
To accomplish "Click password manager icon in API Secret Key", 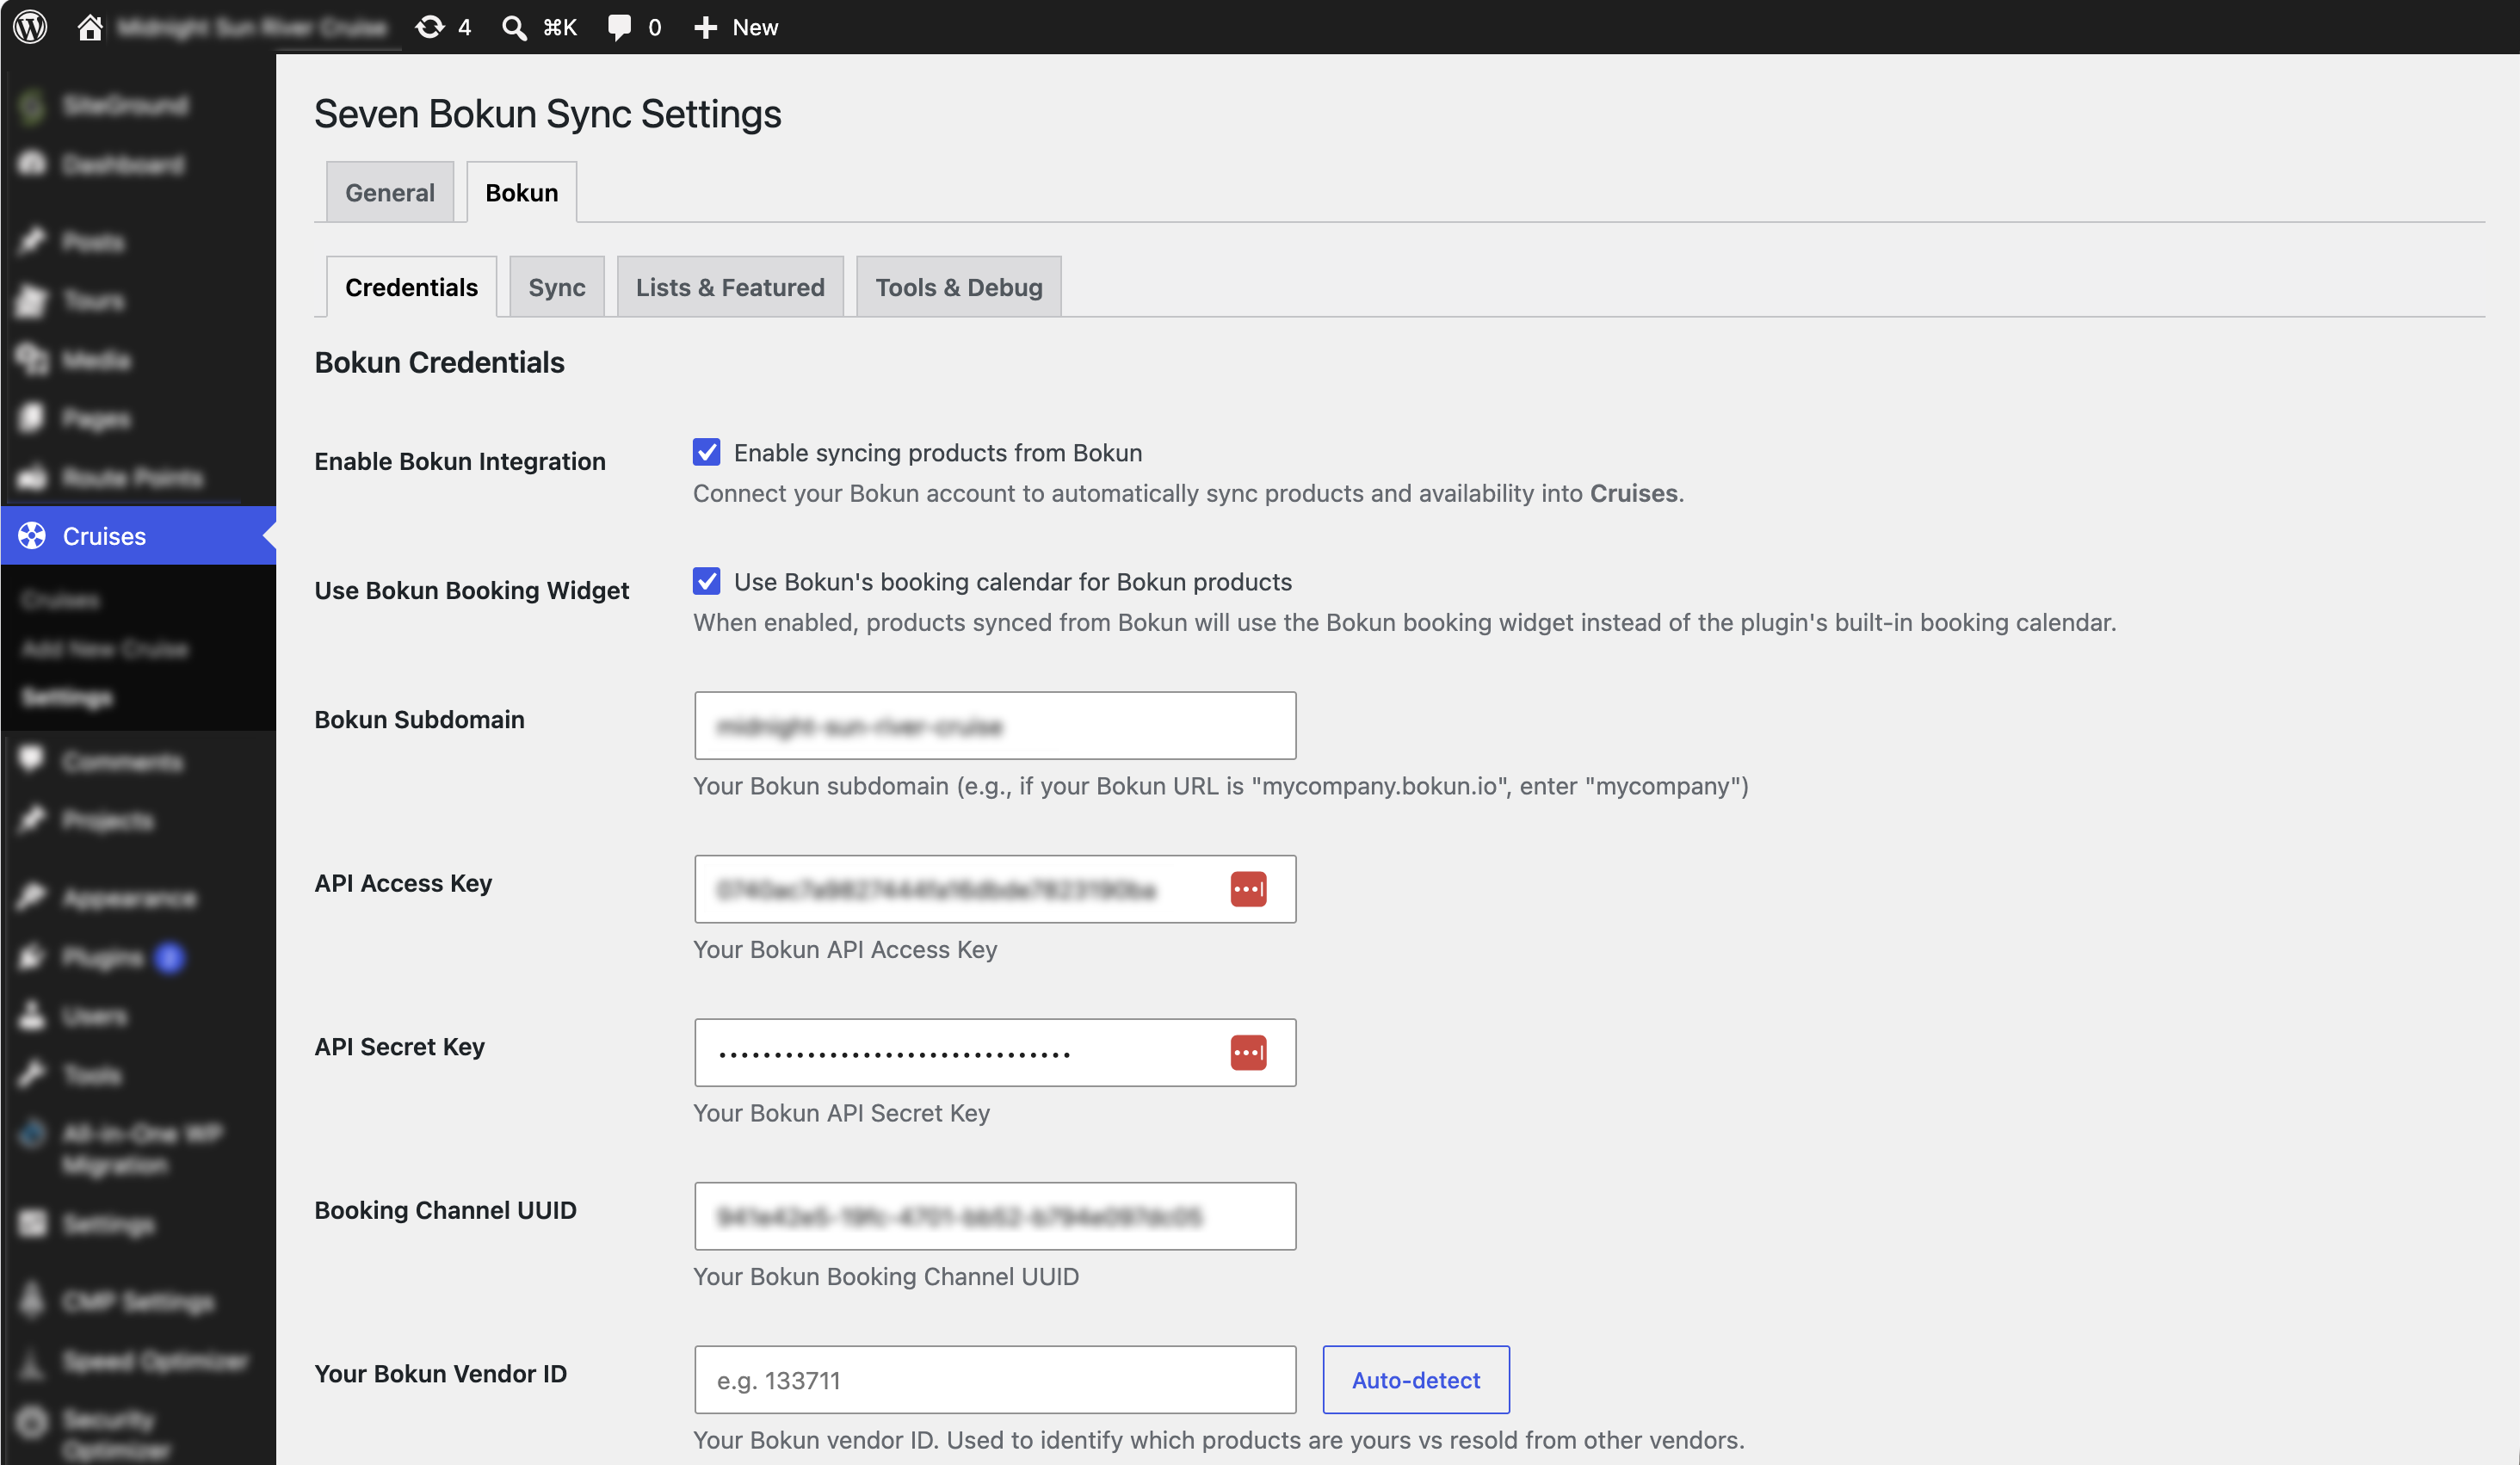I will (1248, 1052).
